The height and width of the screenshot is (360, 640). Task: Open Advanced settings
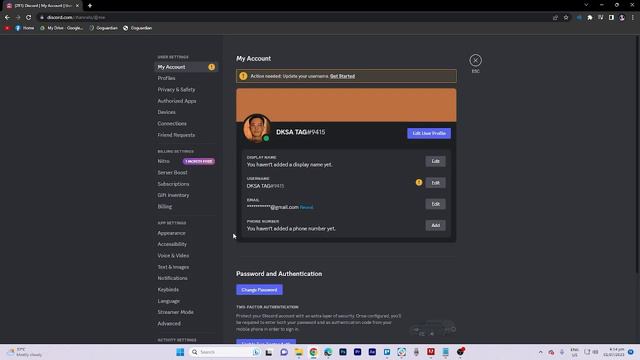(169, 323)
